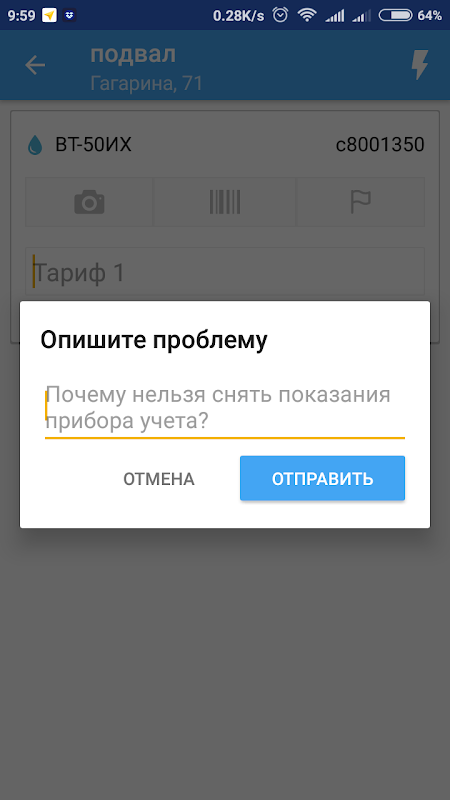Tap the ВТ-50ИХ meter name
The width and height of the screenshot is (450, 800).
pyautogui.click(x=93, y=145)
